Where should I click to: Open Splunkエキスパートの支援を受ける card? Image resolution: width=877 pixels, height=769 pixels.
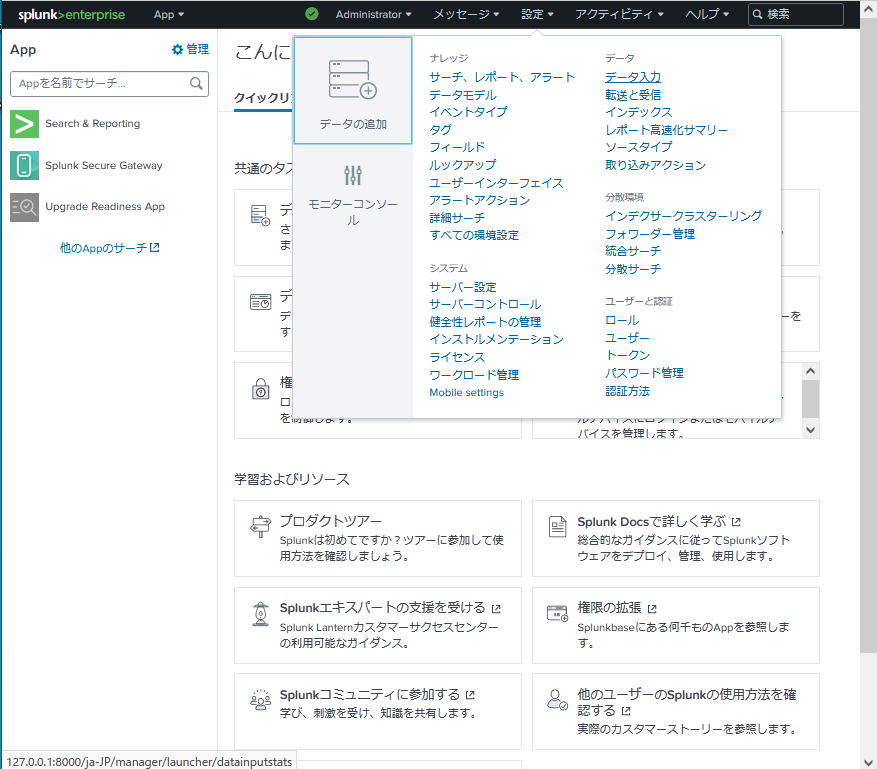pos(378,625)
